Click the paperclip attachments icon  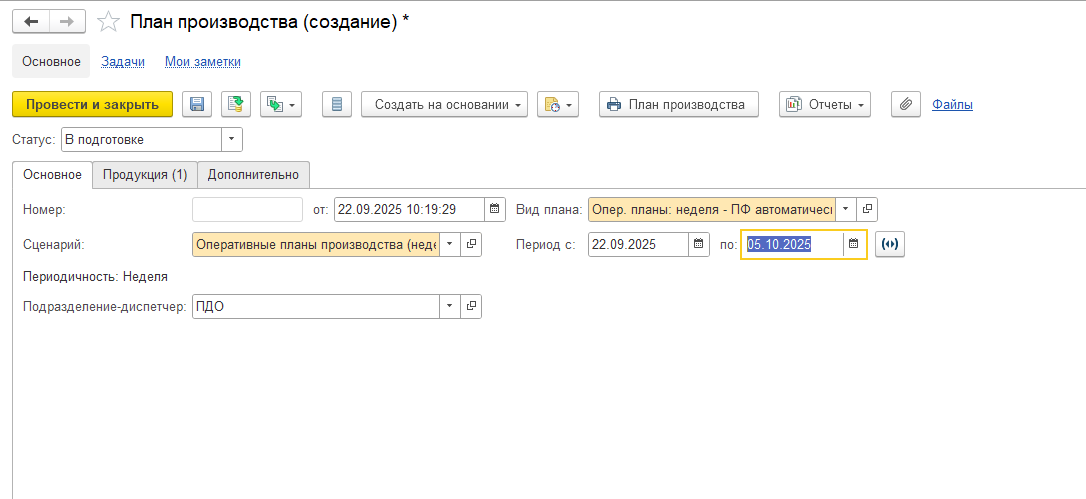pyautogui.click(x=905, y=105)
